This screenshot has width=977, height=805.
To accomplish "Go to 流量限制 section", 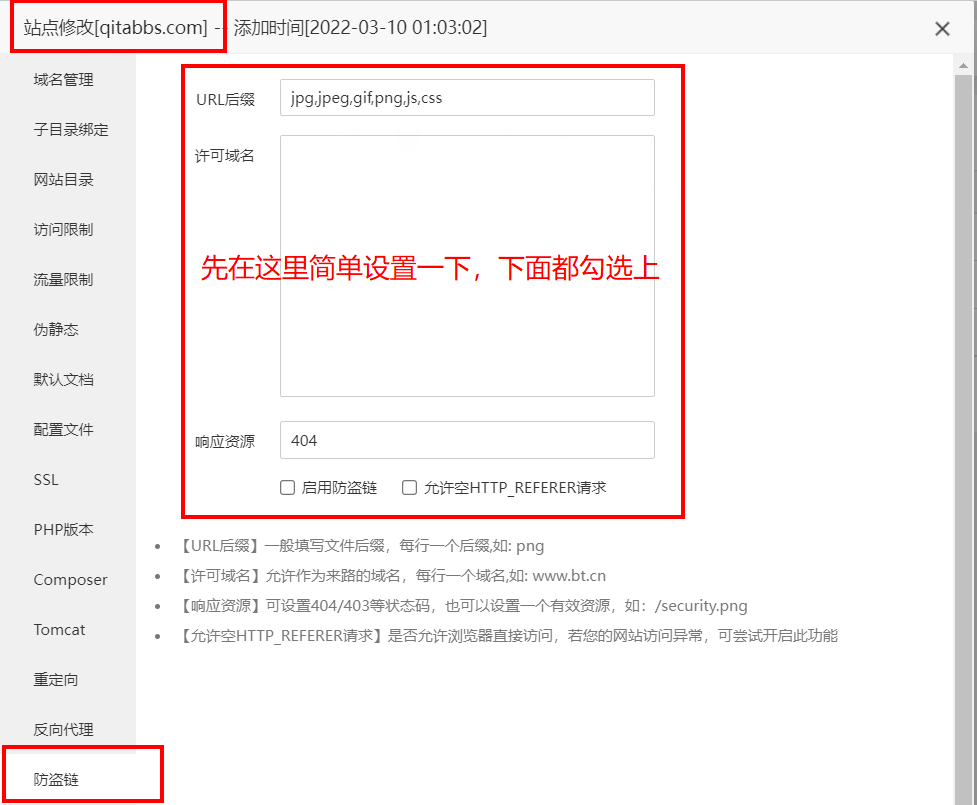I will [63, 280].
